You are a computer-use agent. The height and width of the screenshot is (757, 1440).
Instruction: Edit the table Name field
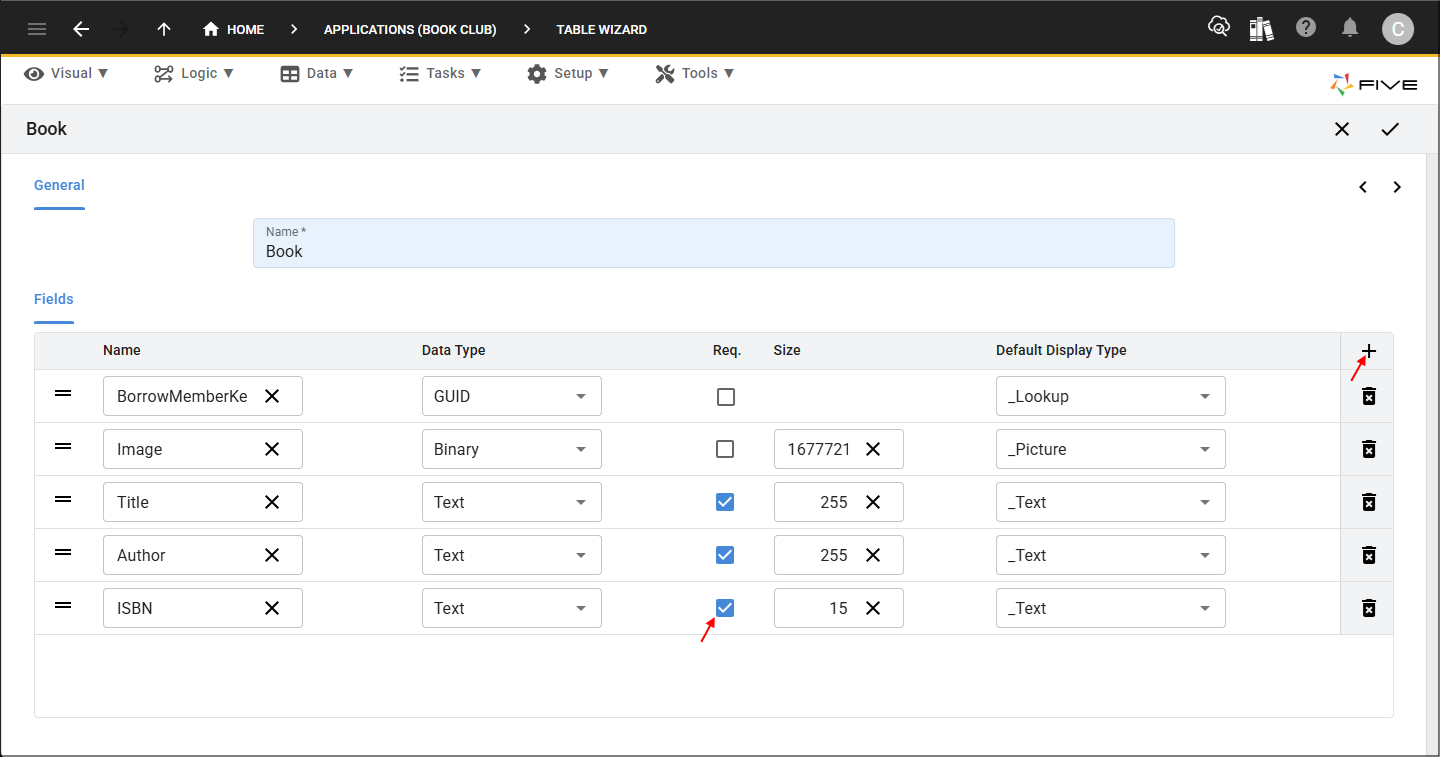coord(714,243)
